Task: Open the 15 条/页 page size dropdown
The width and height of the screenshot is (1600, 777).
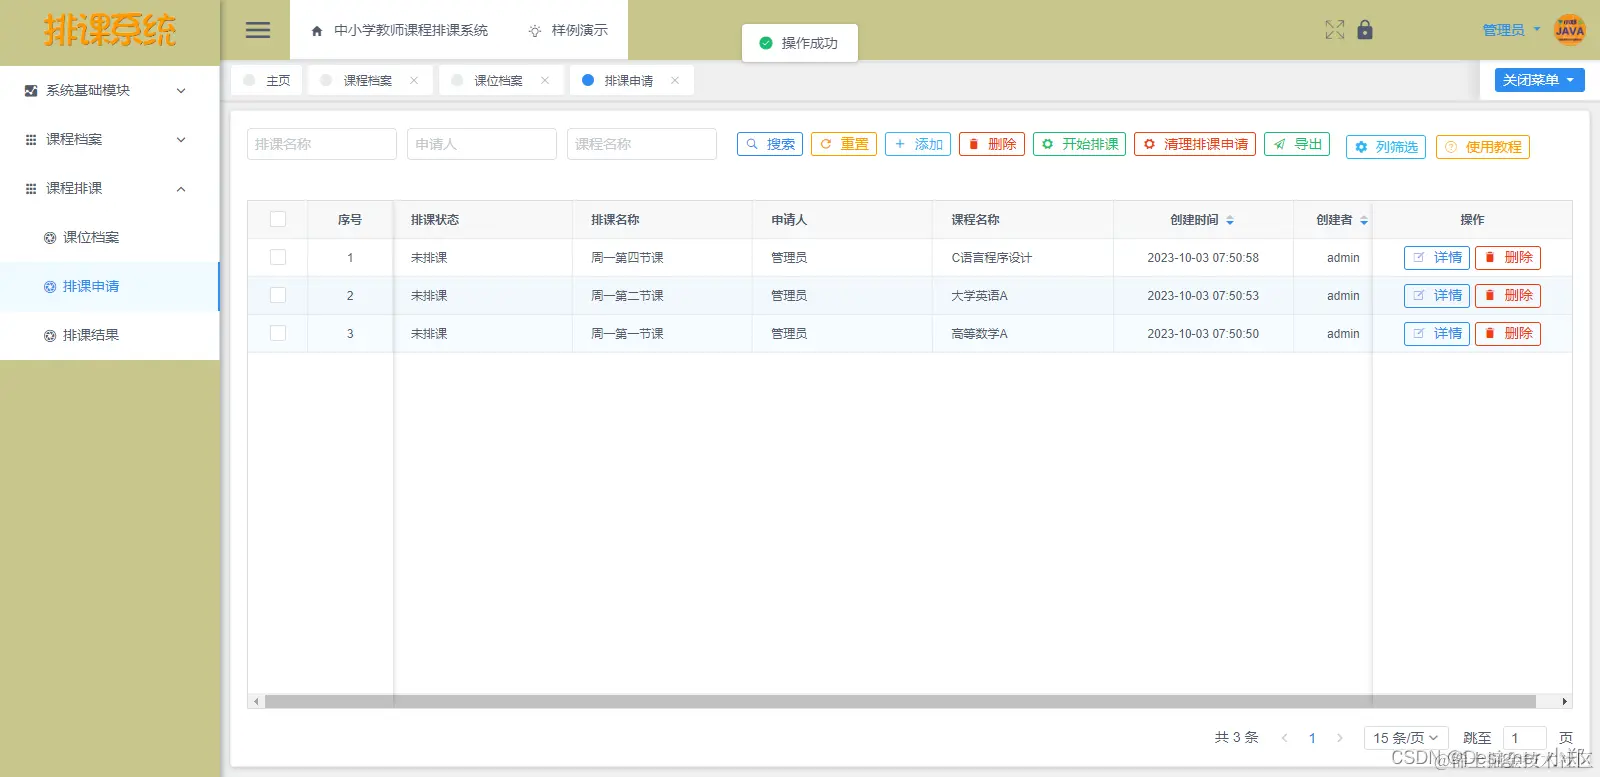Action: pos(1406,738)
